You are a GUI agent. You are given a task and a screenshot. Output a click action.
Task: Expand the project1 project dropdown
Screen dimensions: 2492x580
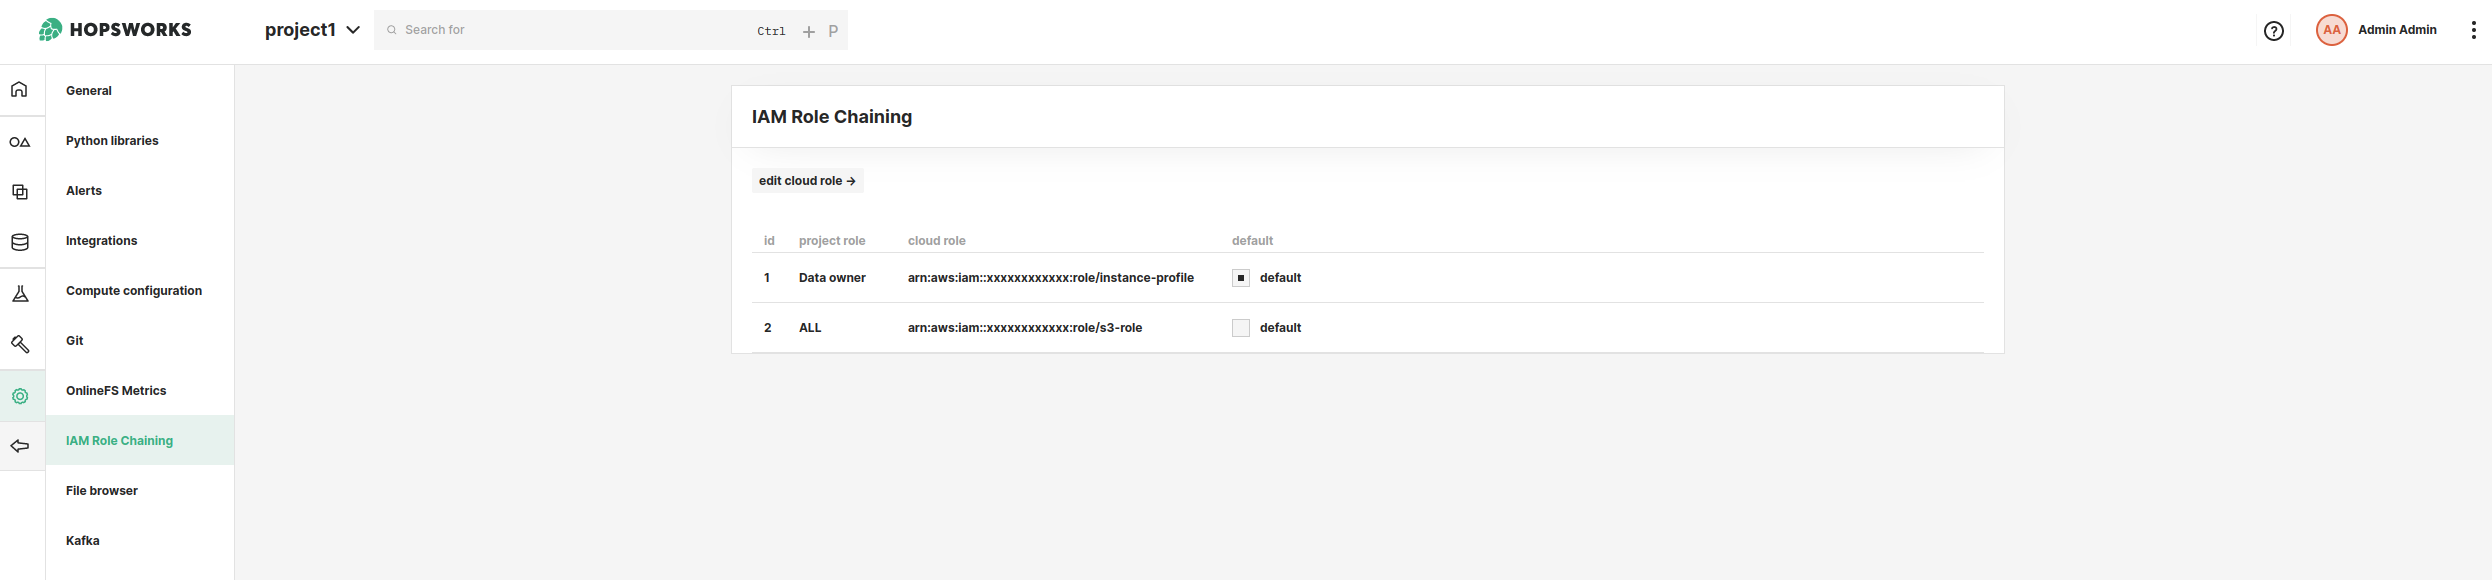pos(312,30)
